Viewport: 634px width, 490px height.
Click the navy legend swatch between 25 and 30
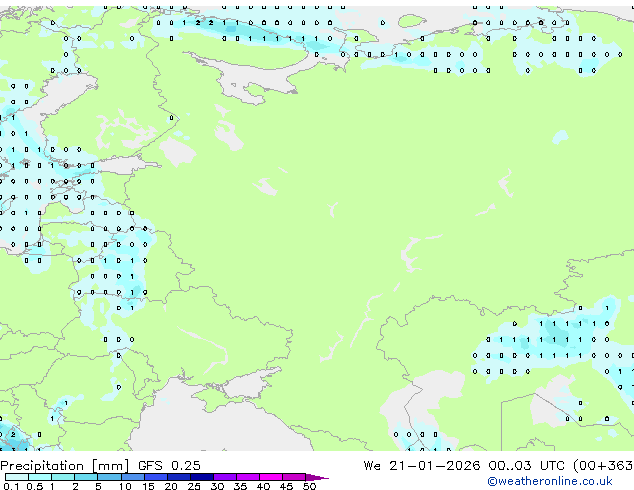[201, 477]
